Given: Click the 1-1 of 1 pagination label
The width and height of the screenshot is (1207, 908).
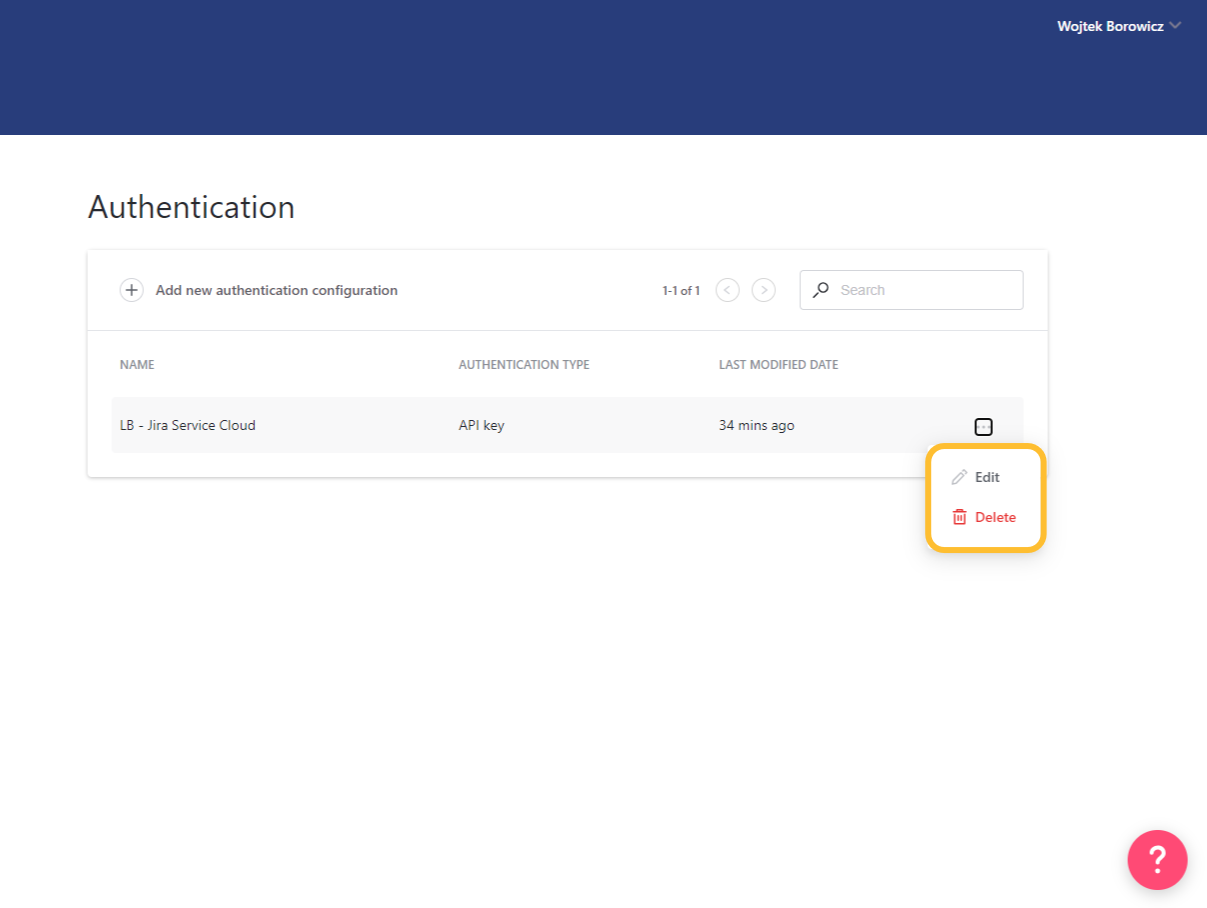Looking at the screenshot, I should [x=680, y=290].
